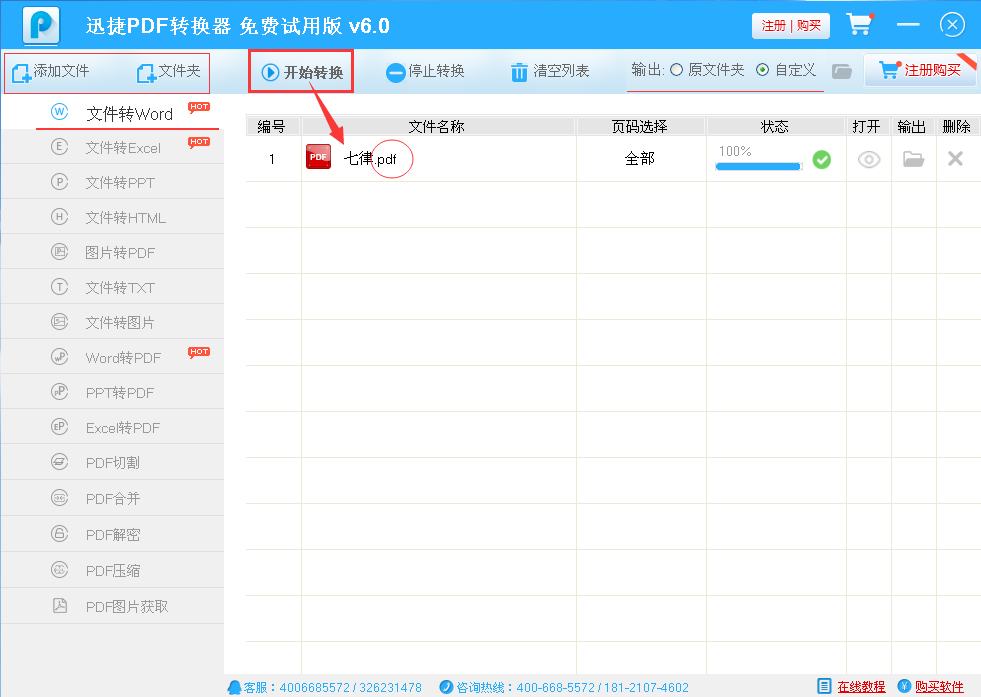
Task: Select 原文件夹 output radio option
Action: [x=707, y=70]
